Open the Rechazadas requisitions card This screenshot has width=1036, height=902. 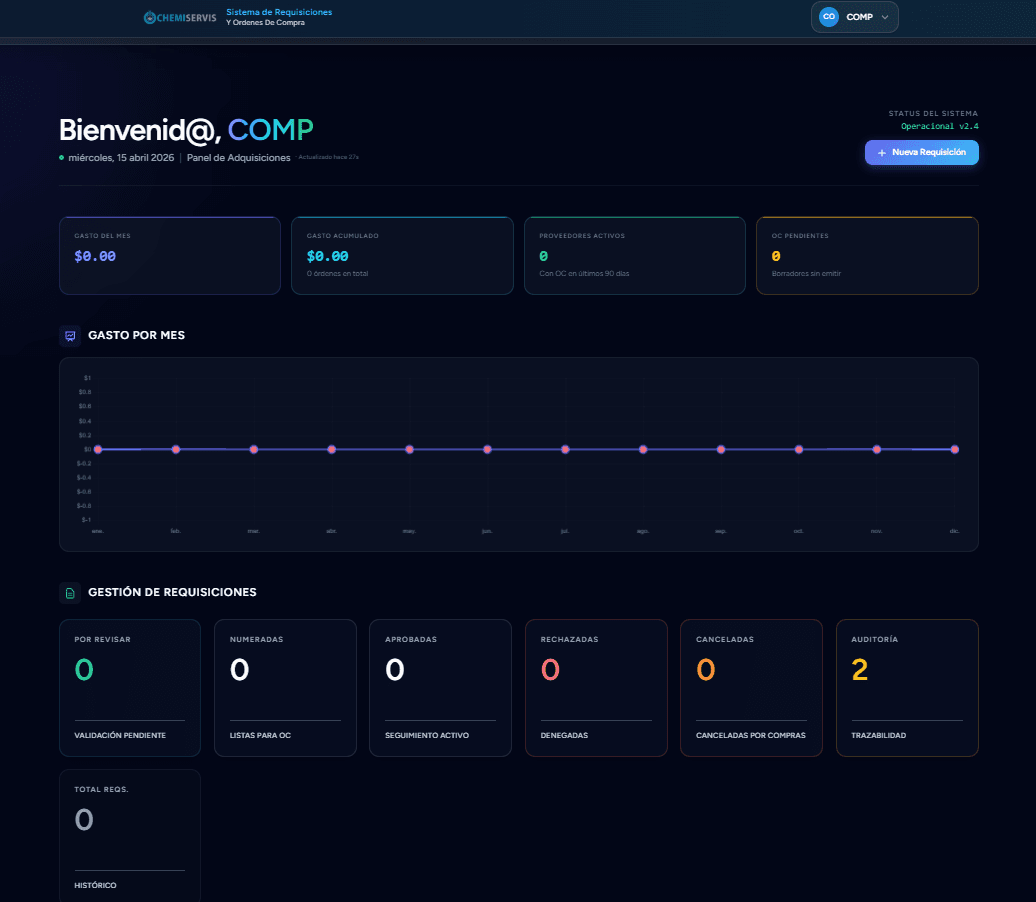click(596, 688)
